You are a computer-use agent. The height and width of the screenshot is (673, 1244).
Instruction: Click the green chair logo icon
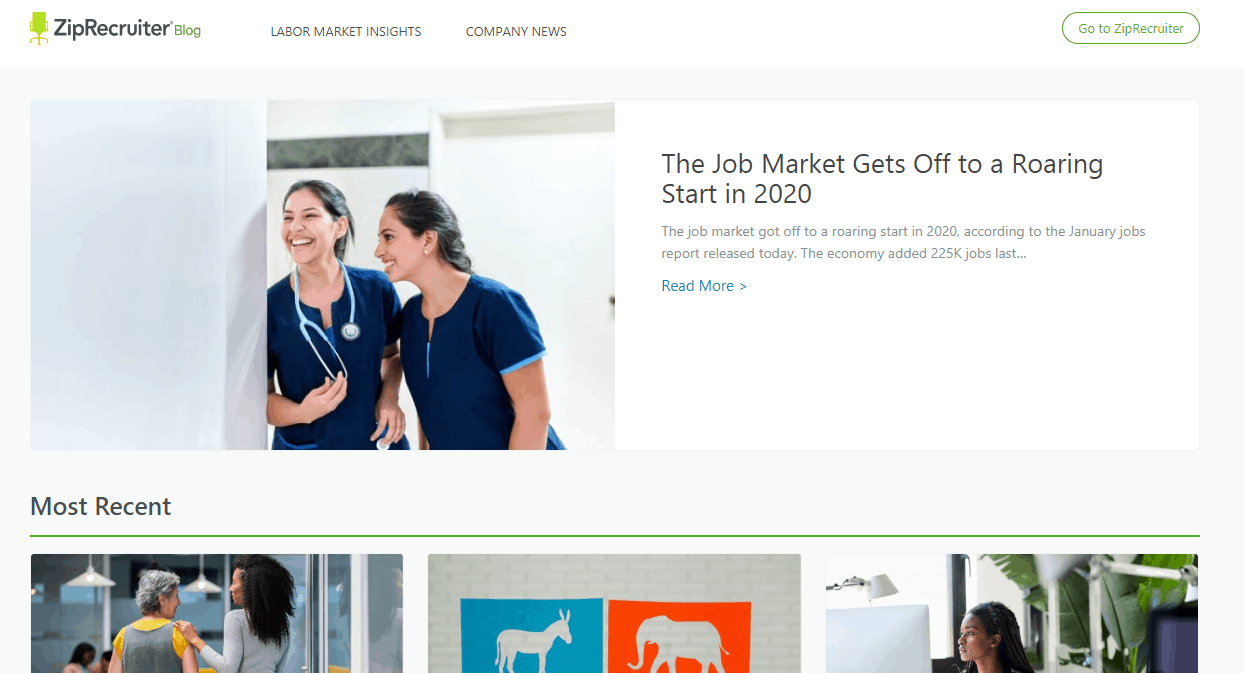click(x=39, y=28)
